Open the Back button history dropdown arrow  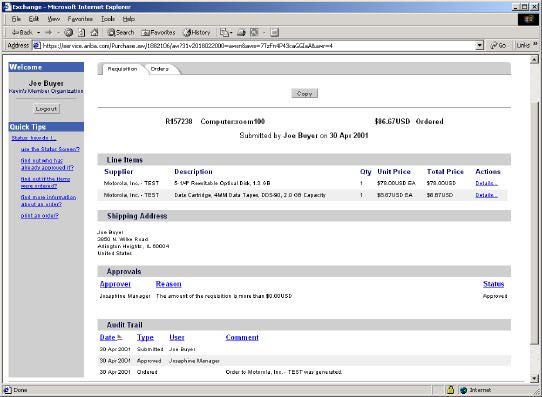click(38, 32)
